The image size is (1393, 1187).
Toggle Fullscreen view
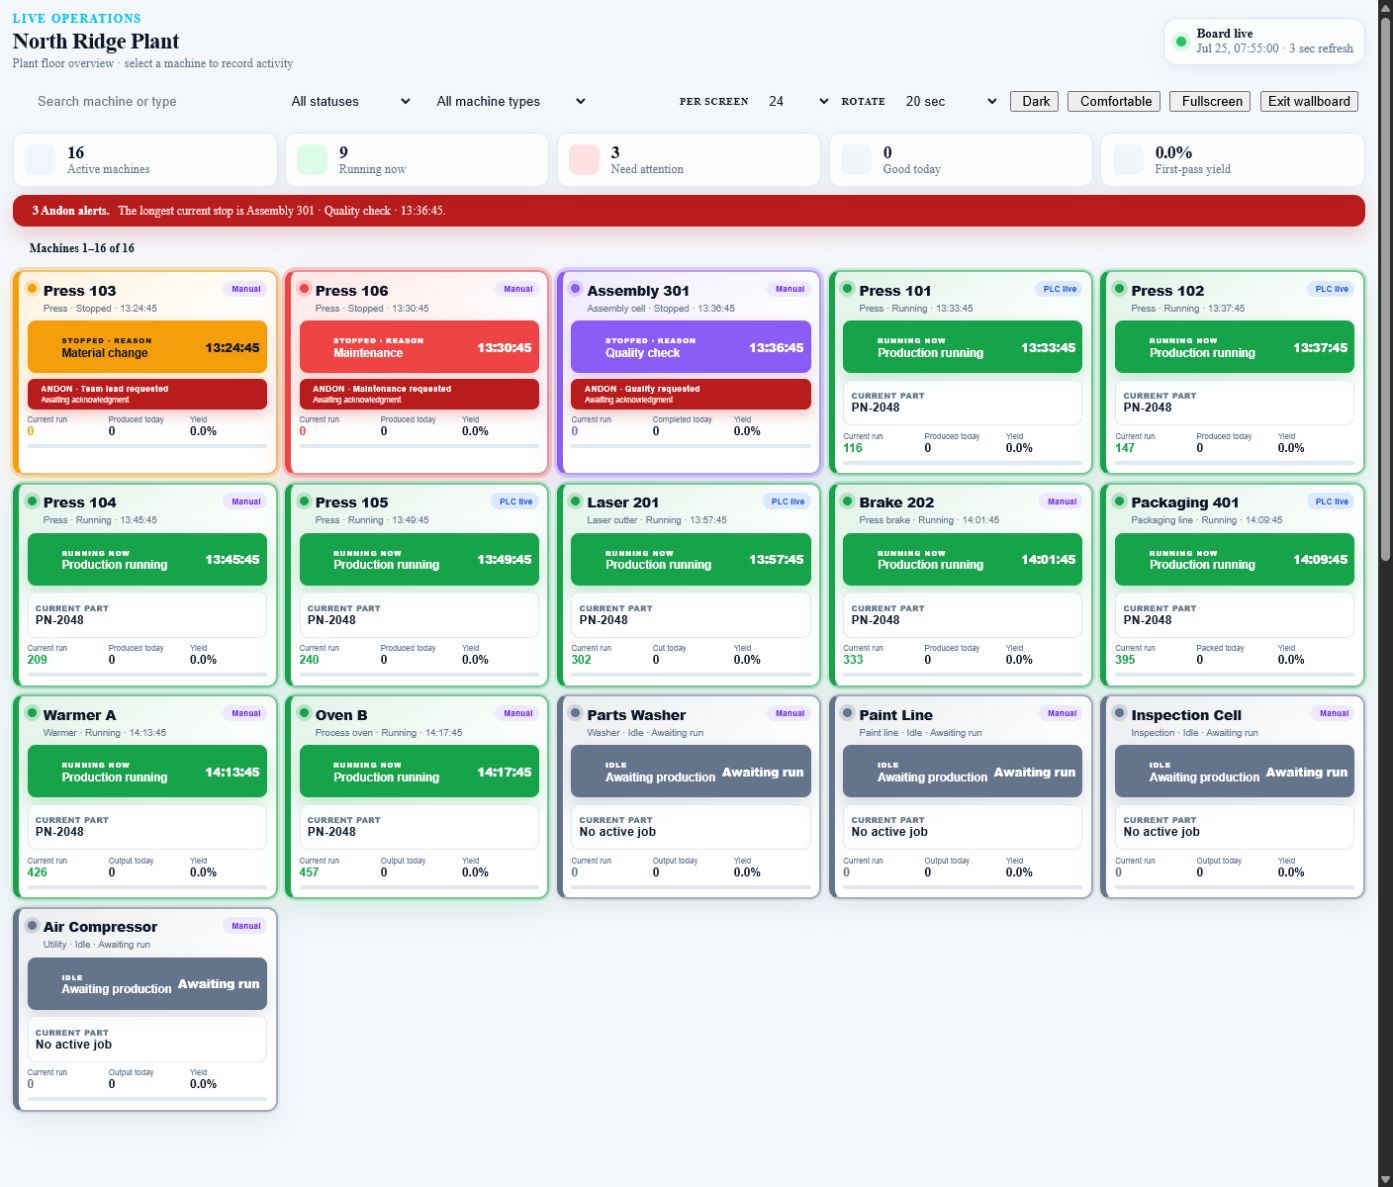click(x=1211, y=101)
